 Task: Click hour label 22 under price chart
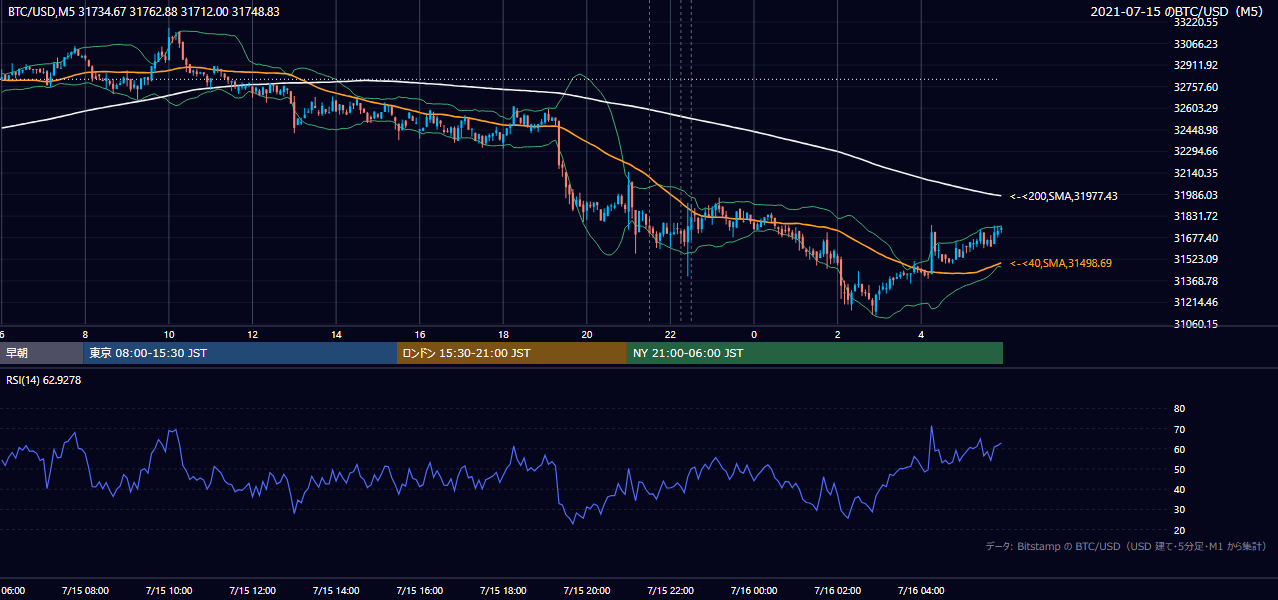click(x=670, y=334)
